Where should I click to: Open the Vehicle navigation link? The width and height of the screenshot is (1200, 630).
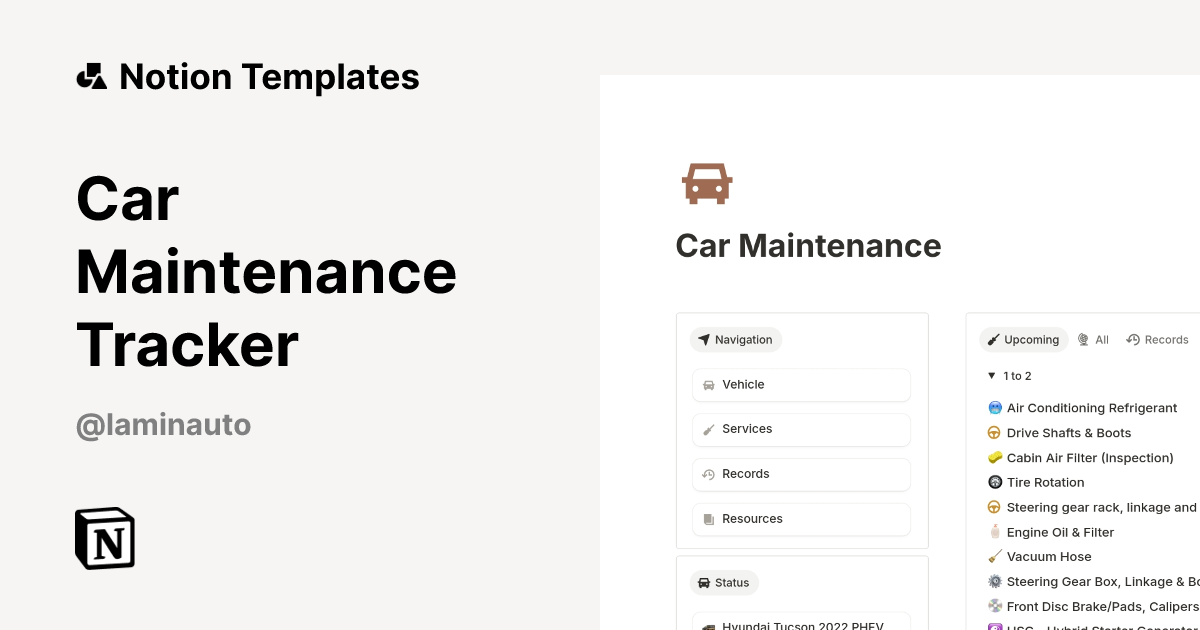point(801,385)
